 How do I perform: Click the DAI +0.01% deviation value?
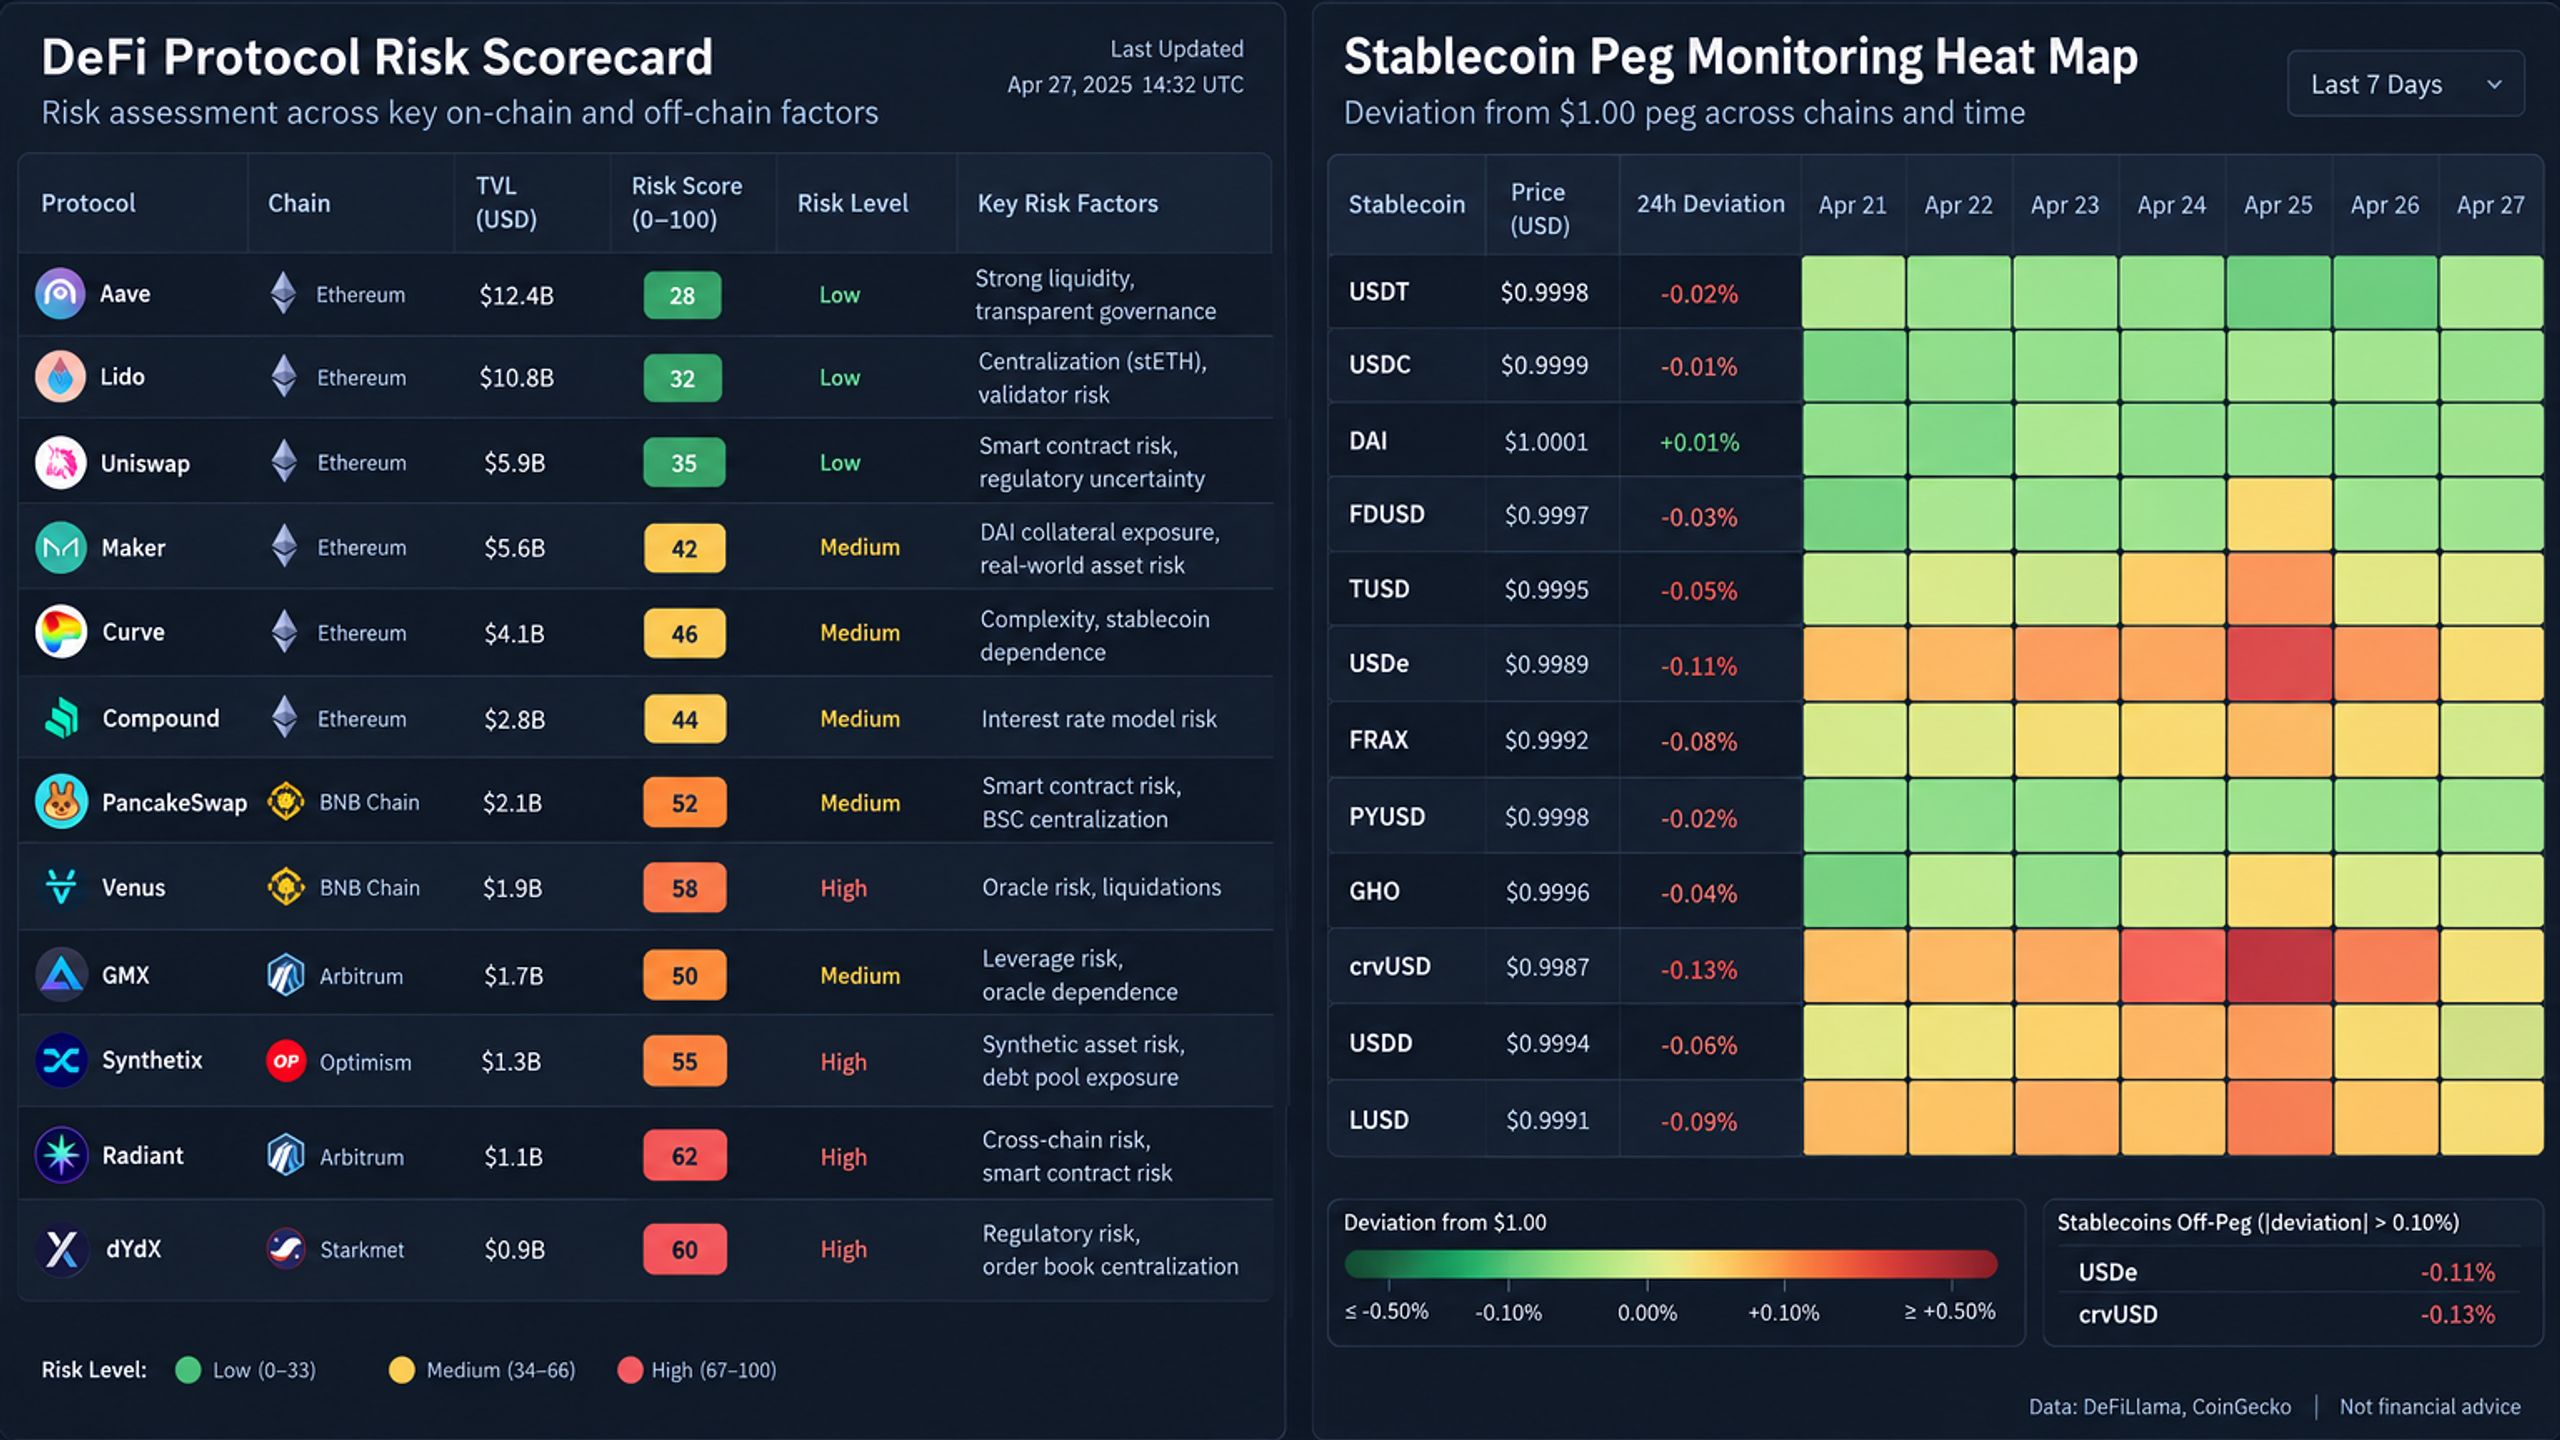[x=1699, y=442]
